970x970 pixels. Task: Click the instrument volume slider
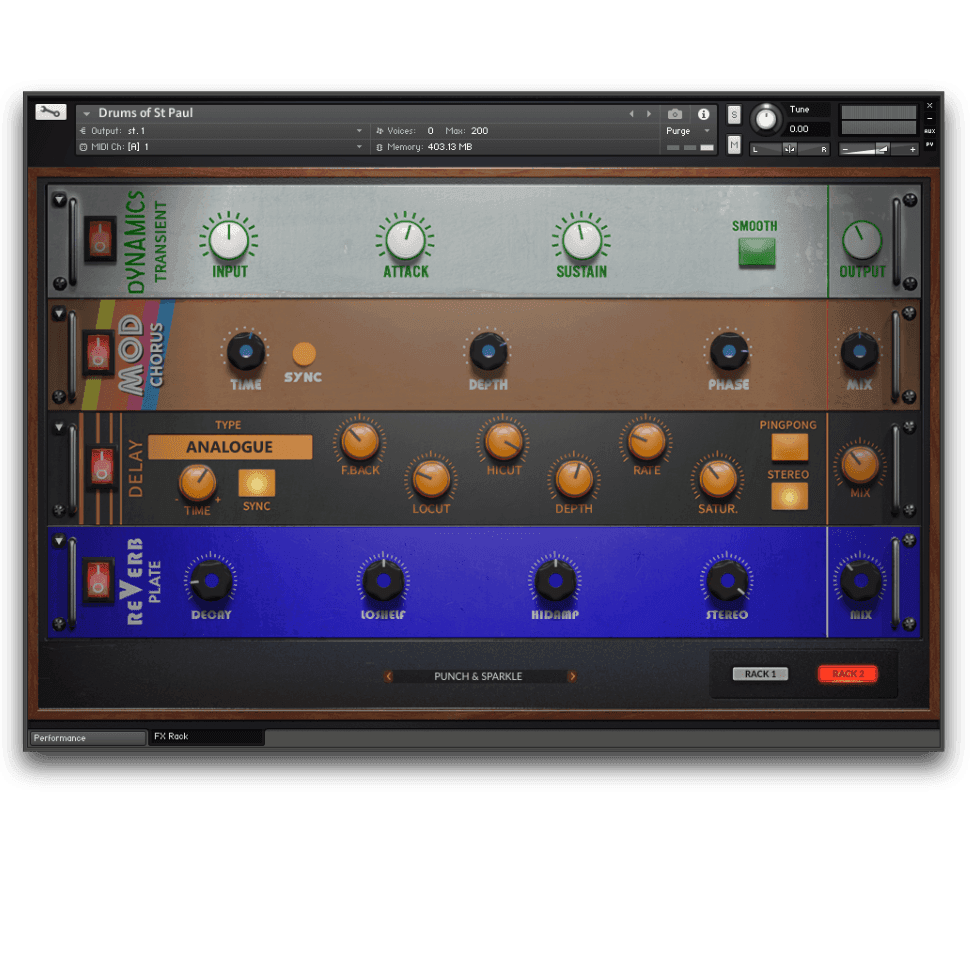click(878, 149)
